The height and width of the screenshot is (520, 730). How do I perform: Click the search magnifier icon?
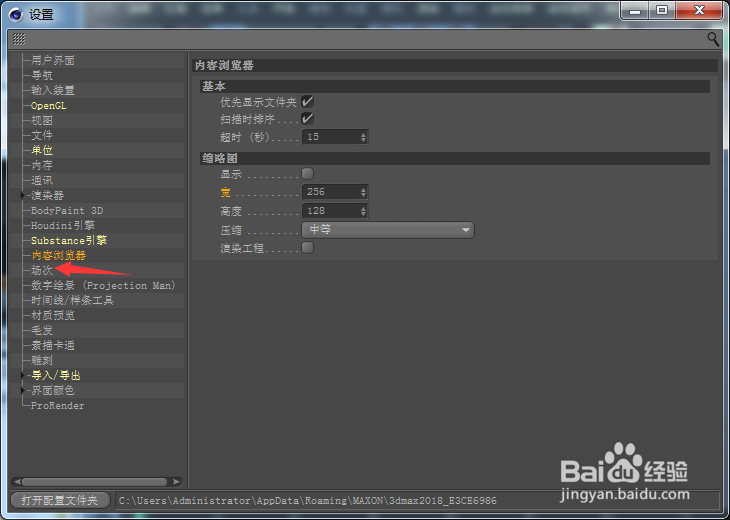(712, 39)
